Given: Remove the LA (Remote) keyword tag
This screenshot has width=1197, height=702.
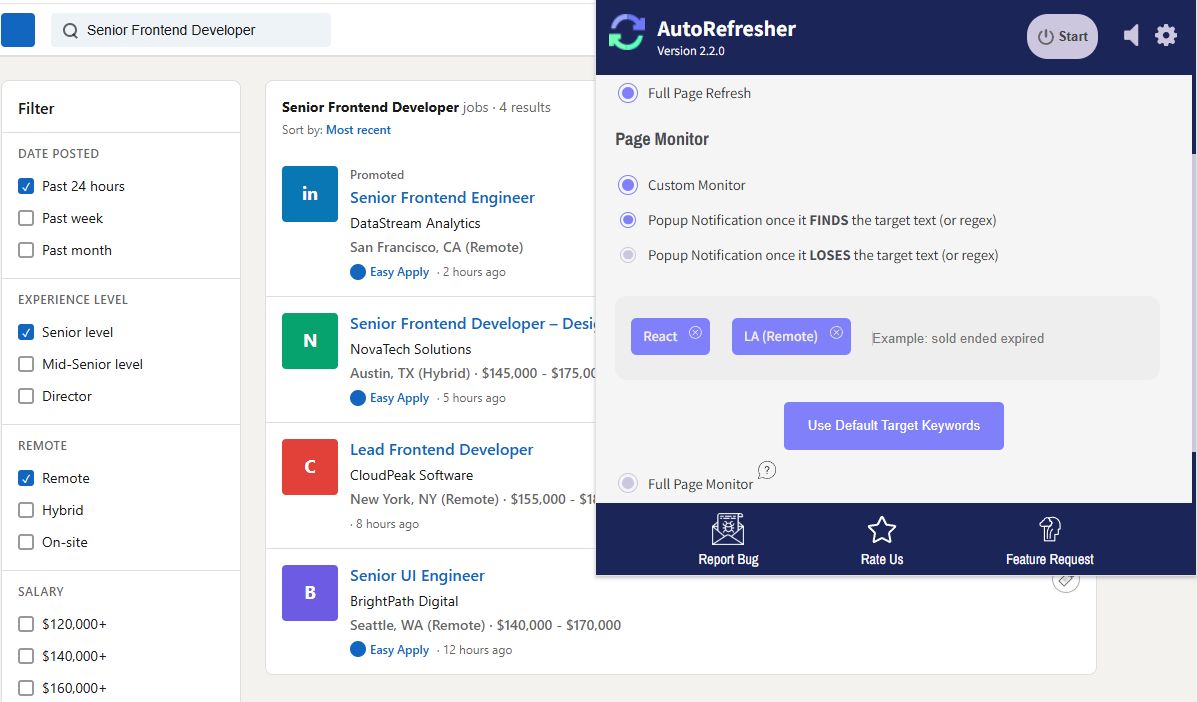Looking at the screenshot, I should (x=837, y=333).
